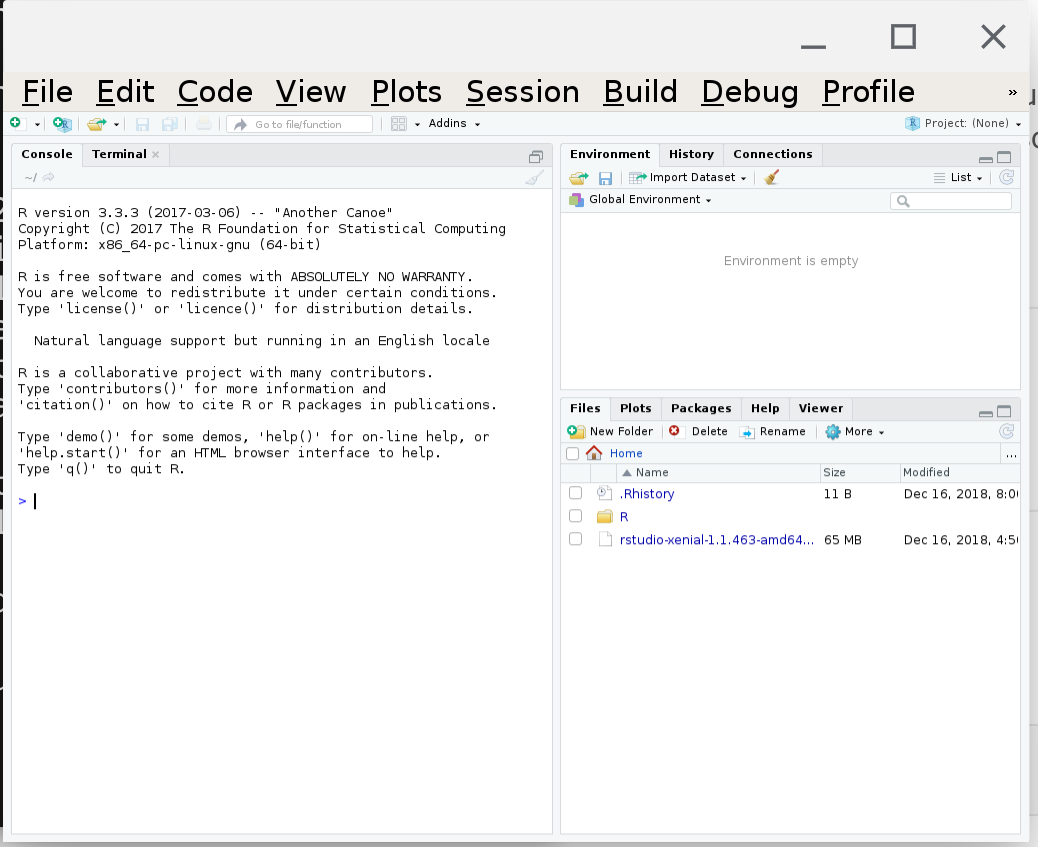Open the View menu
This screenshot has height=847, width=1038.
pos(311,91)
